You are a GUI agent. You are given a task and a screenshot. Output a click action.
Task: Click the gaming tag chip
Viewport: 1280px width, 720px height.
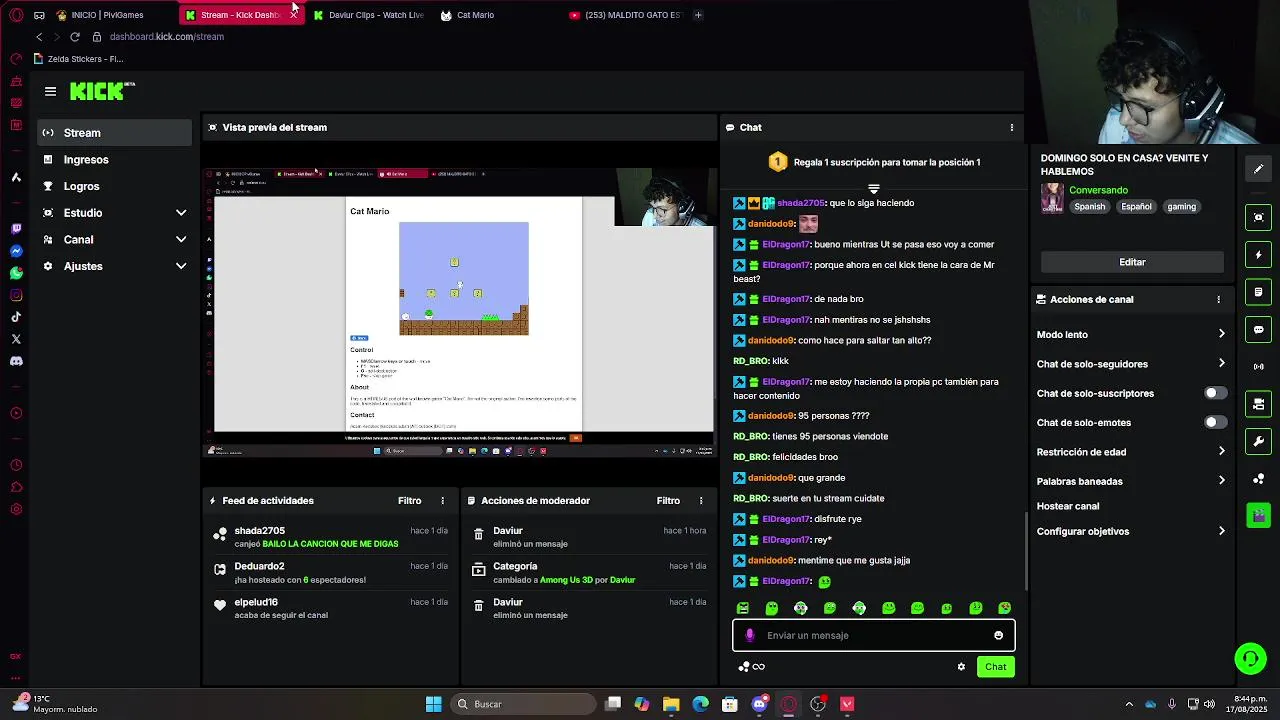coord(1181,207)
